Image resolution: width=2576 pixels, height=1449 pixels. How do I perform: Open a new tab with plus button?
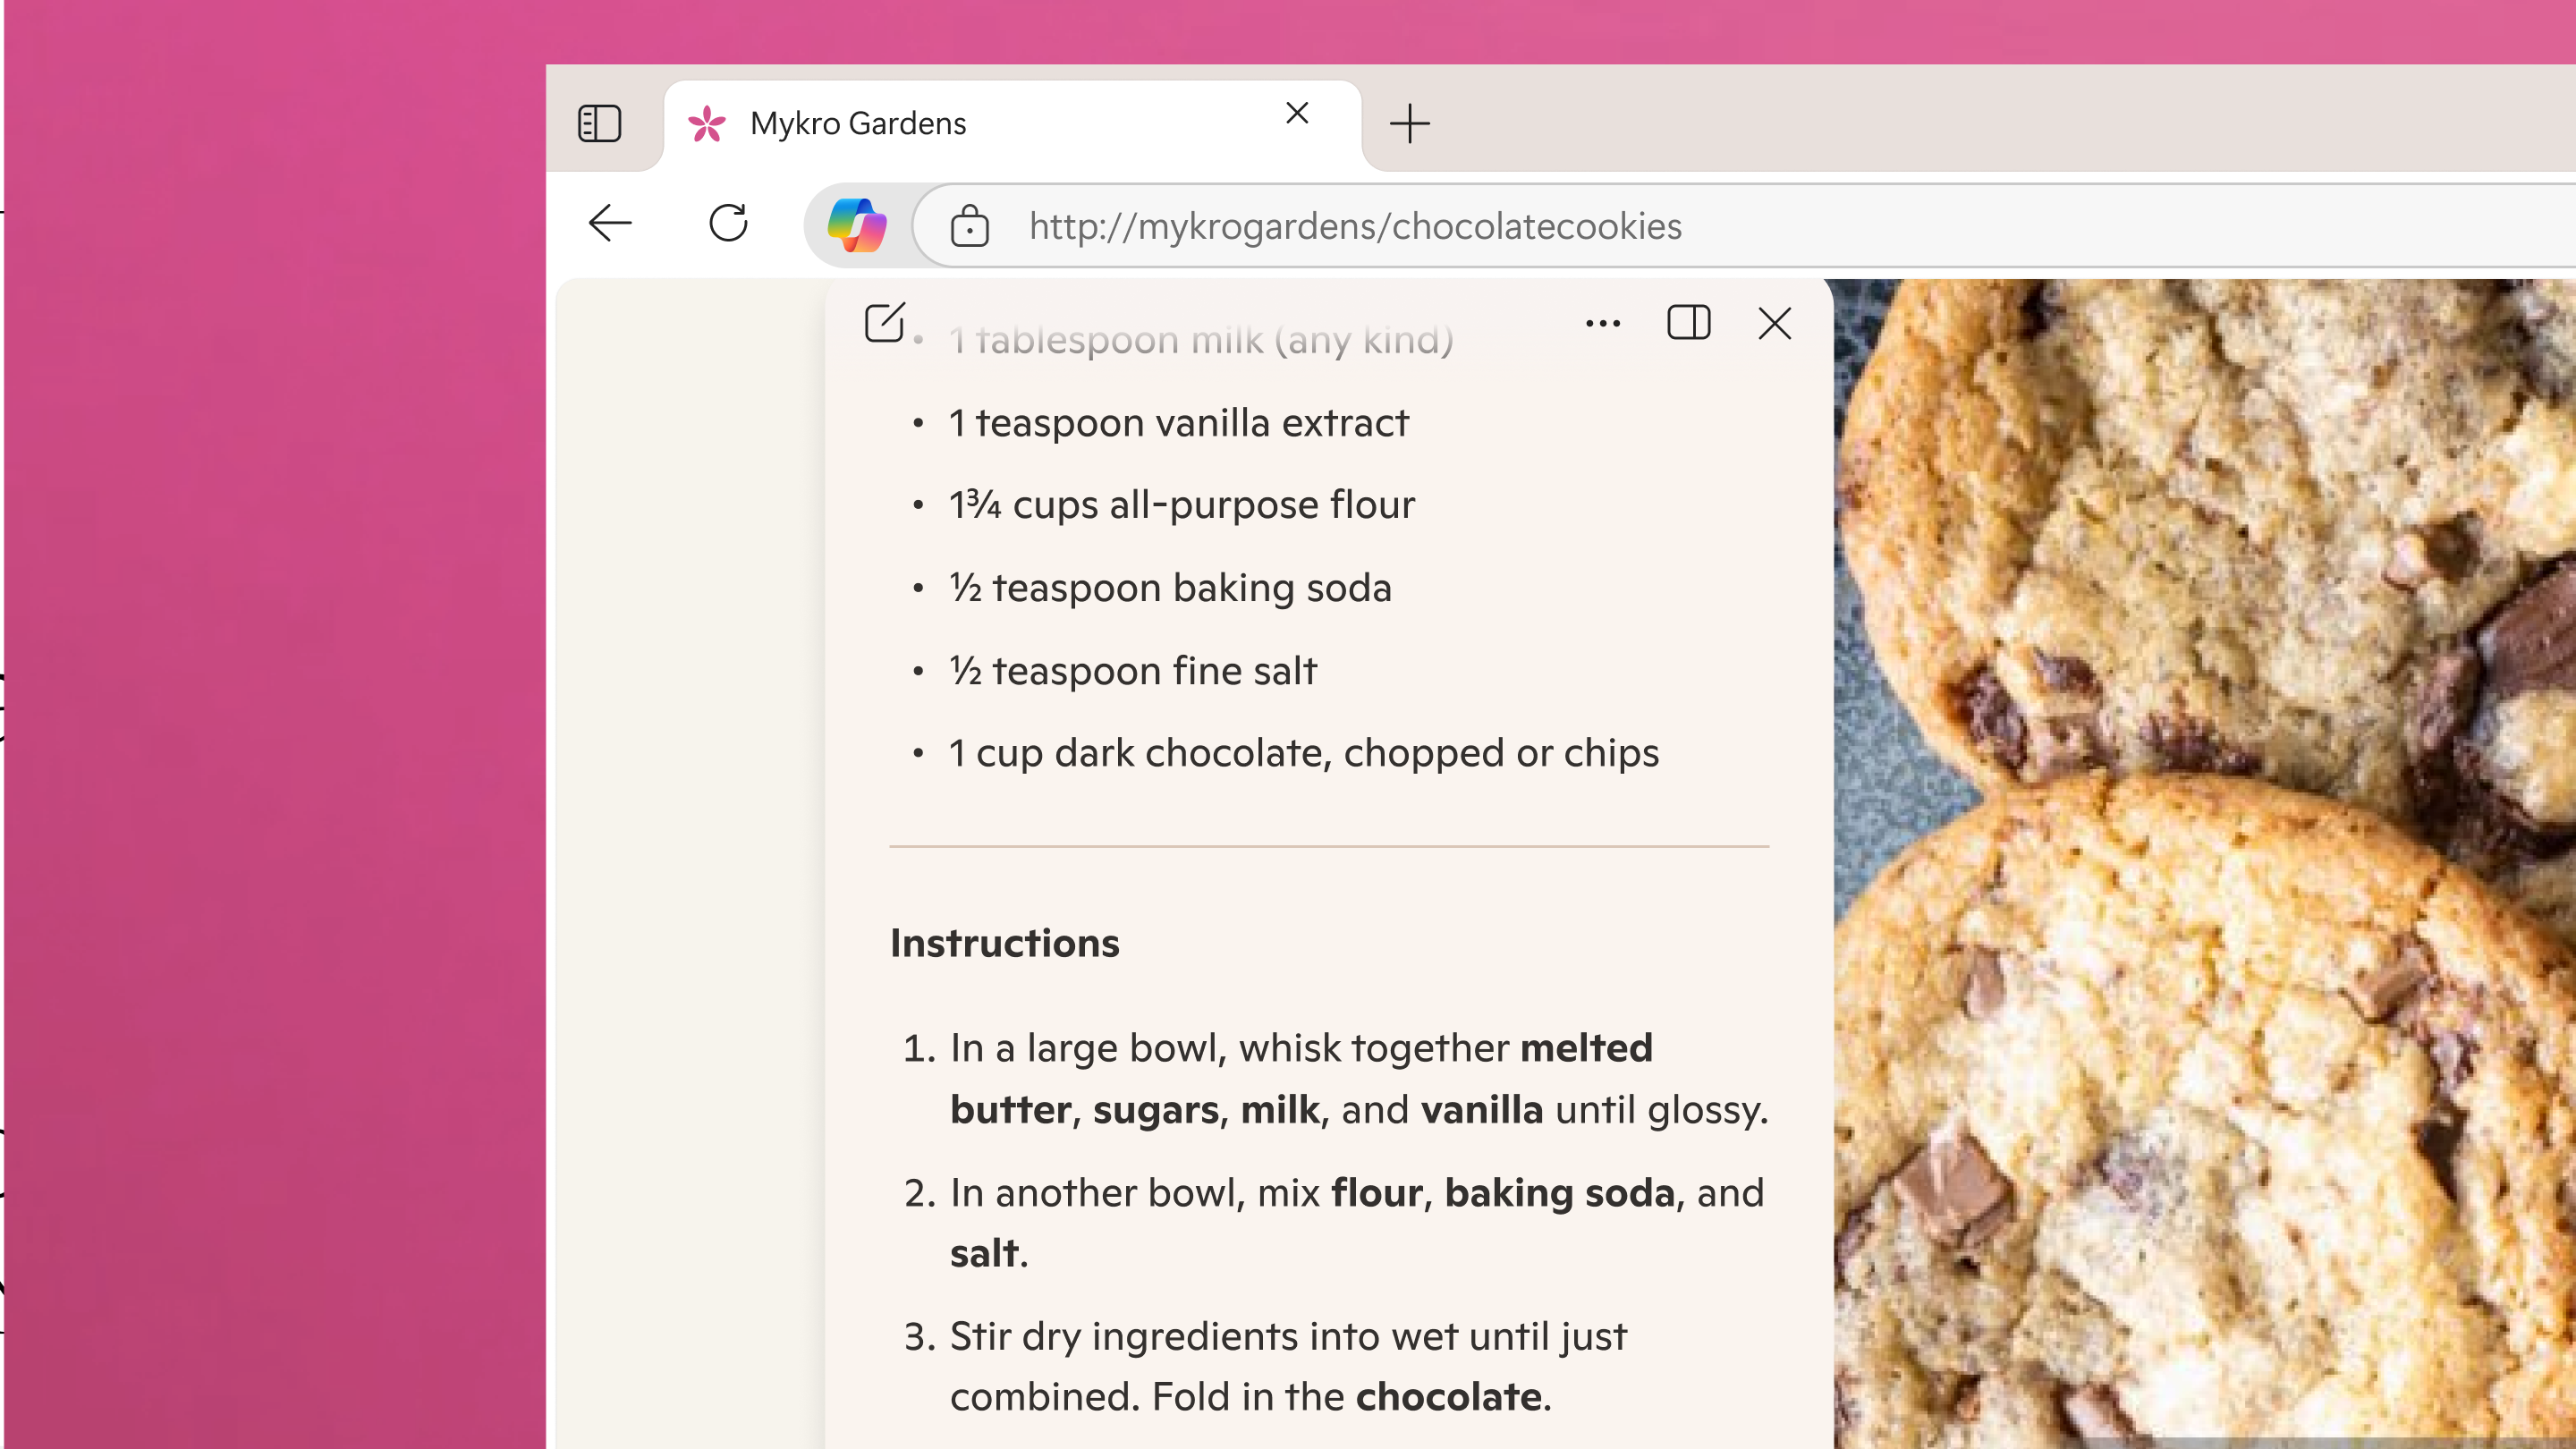click(x=1410, y=123)
